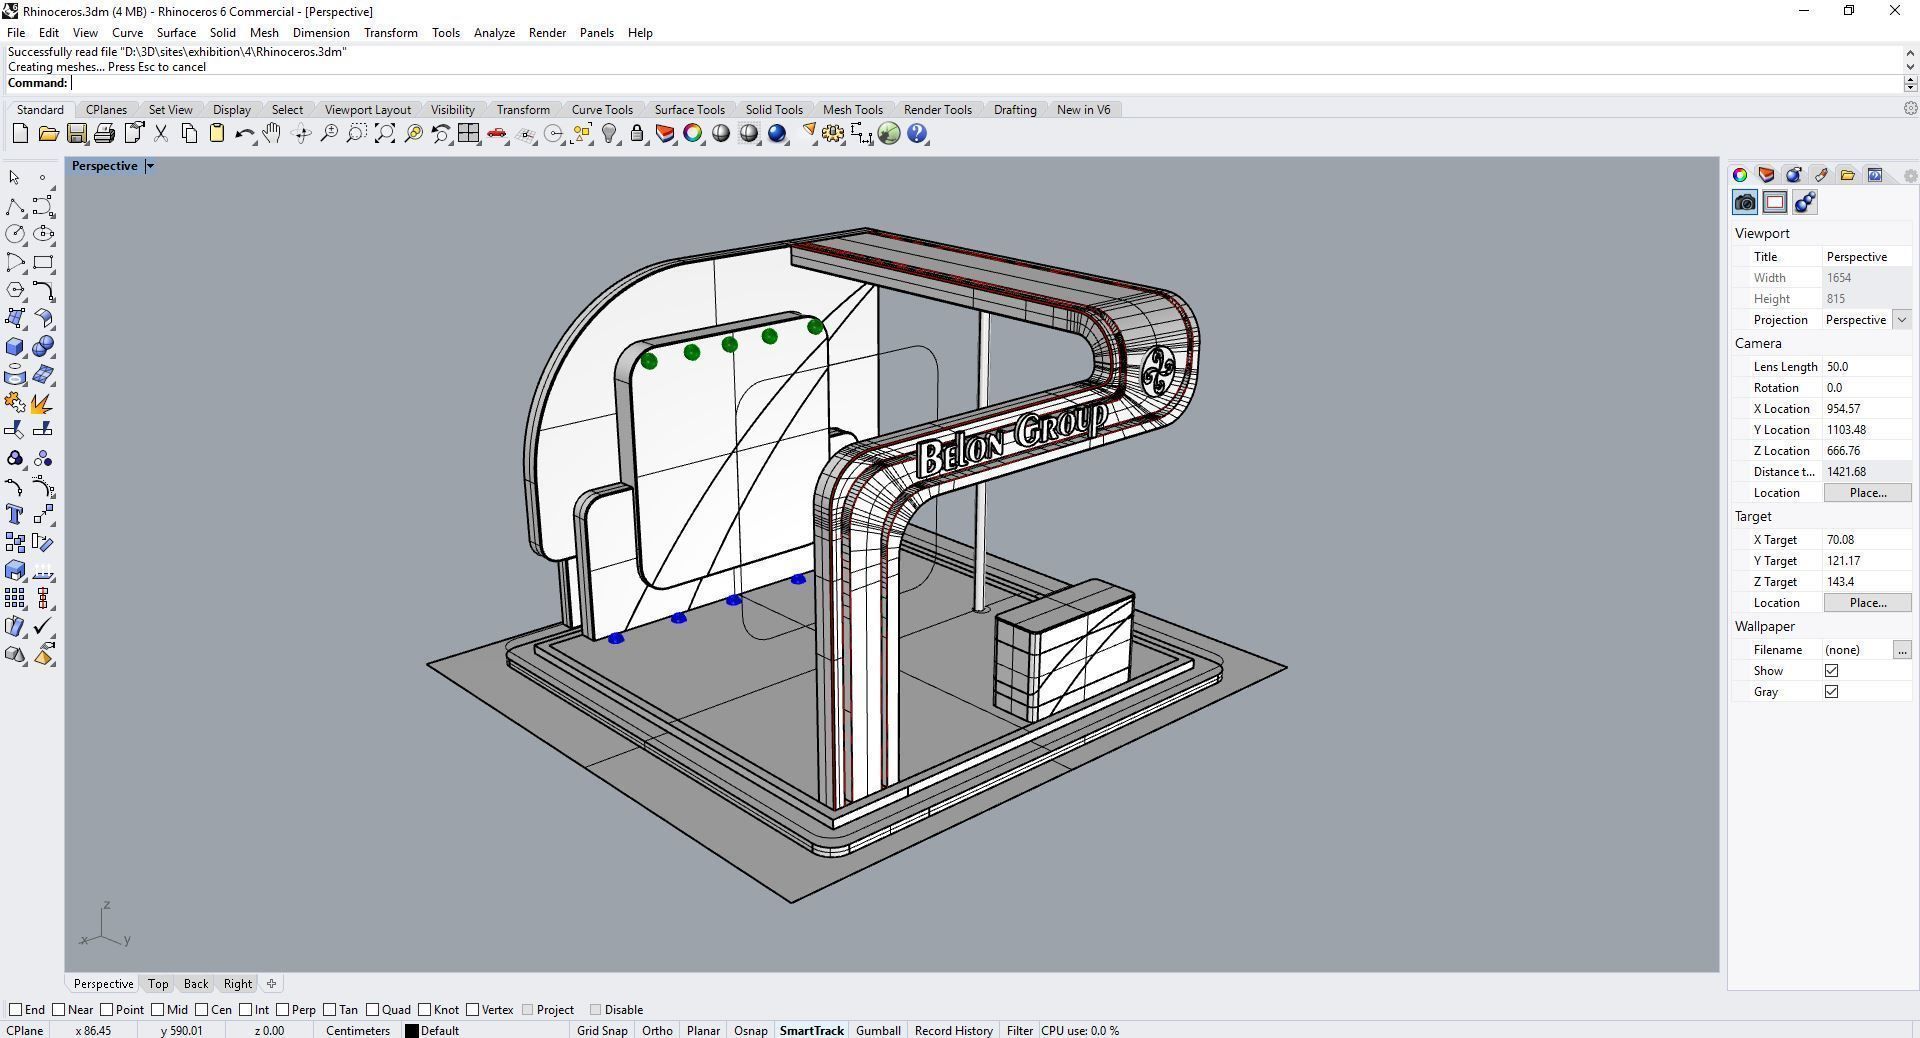Open the Dimension menu
The width and height of the screenshot is (1920, 1038).
321,33
